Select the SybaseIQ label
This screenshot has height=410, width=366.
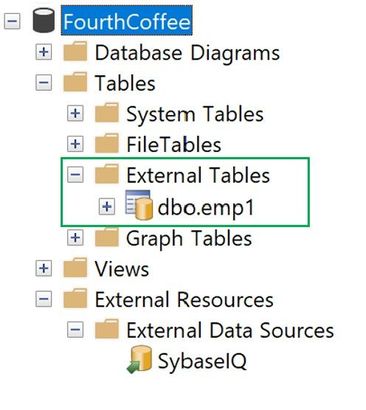coord(202,361)
